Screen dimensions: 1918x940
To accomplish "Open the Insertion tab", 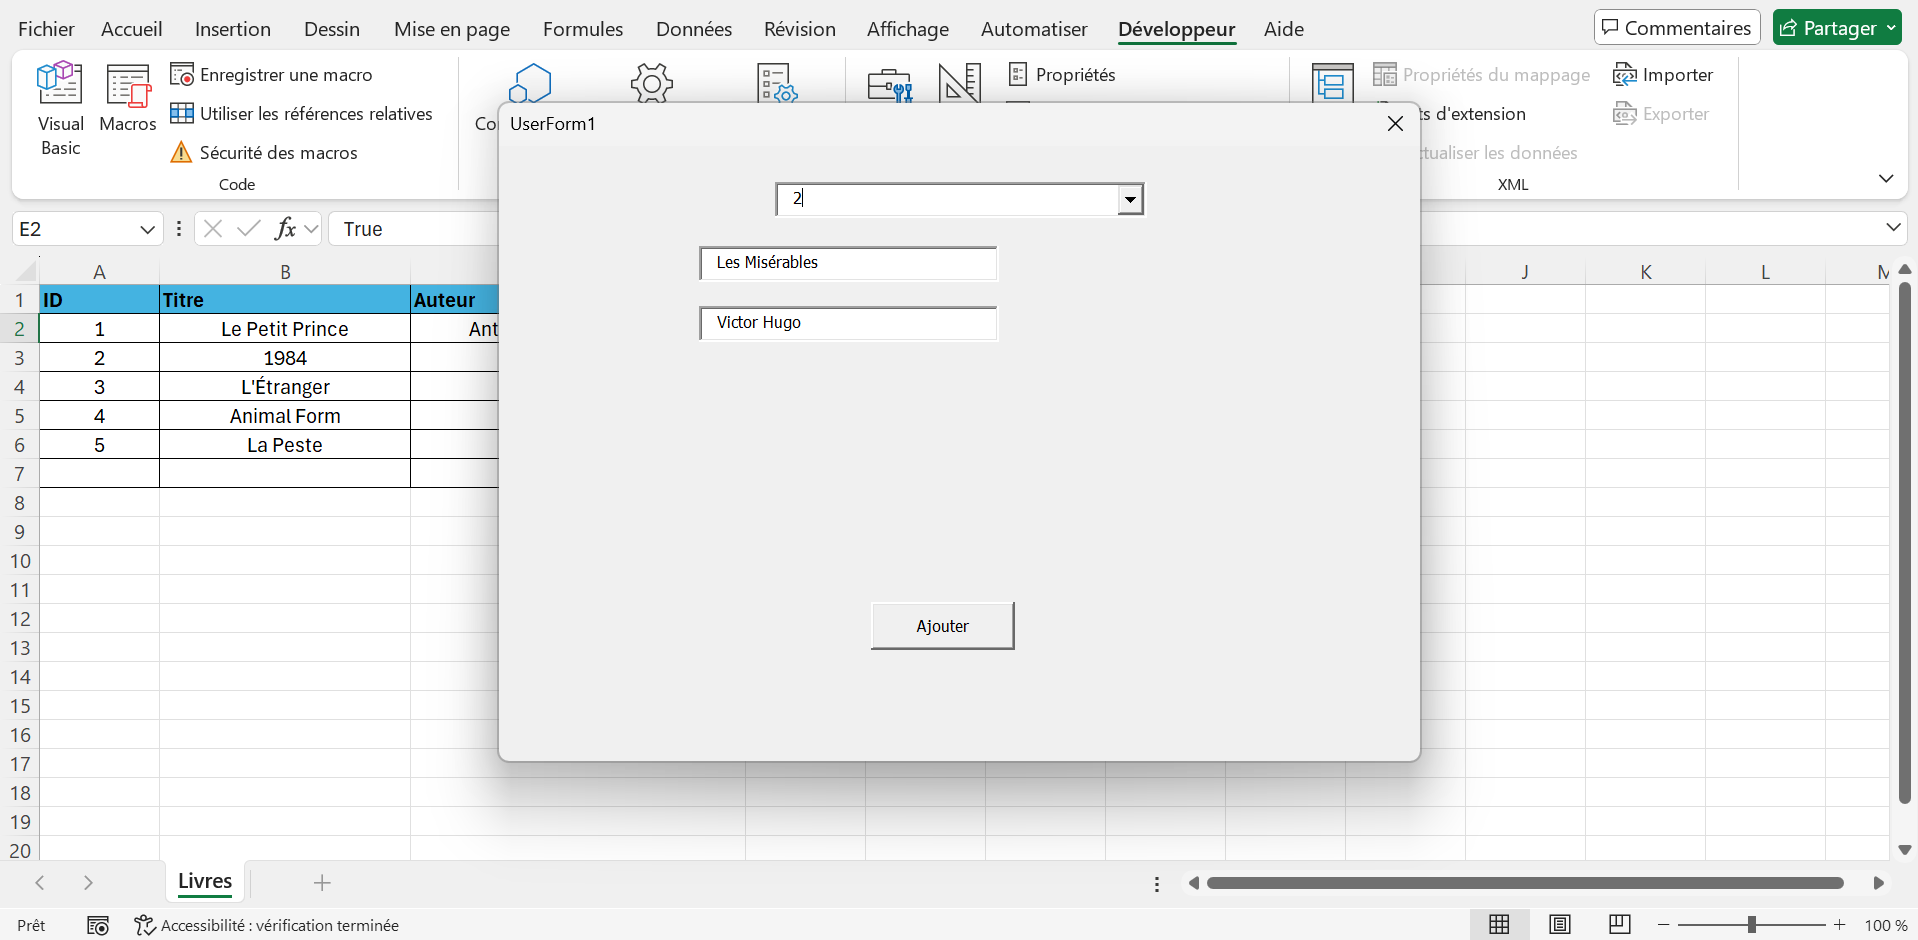I will click(x=233, y=29).
